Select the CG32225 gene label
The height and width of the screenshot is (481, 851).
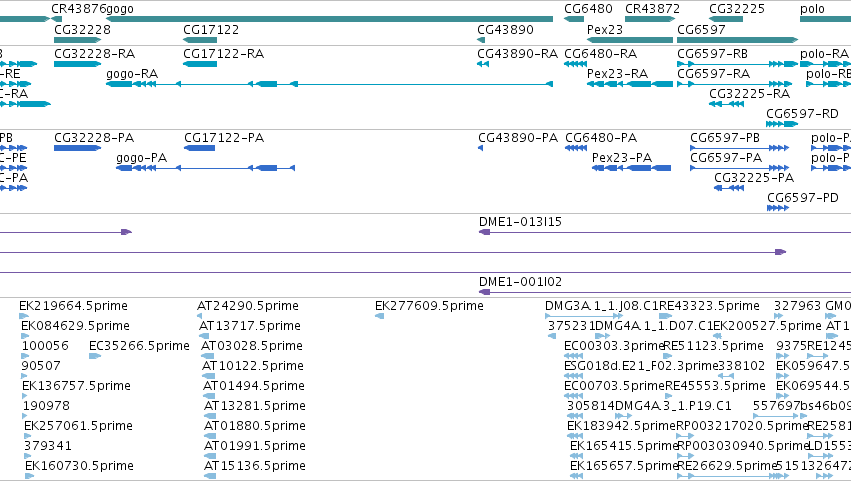click(x=736, y=9)
